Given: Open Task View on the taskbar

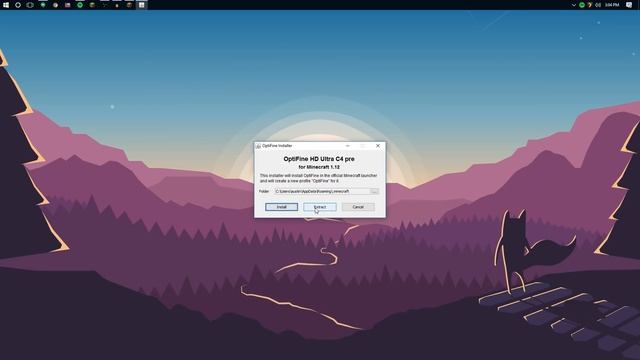Looking at the screenshot, I should coord(30,5).
